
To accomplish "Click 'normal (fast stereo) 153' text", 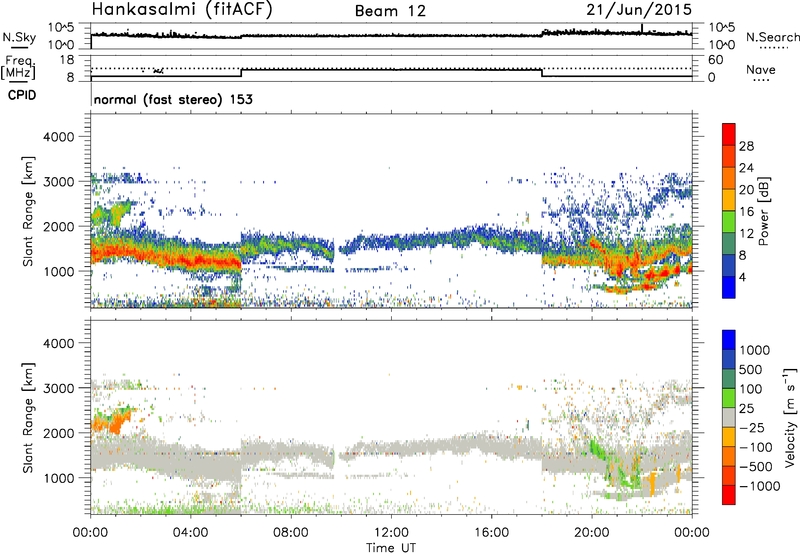I will click(x=173, y=99).
